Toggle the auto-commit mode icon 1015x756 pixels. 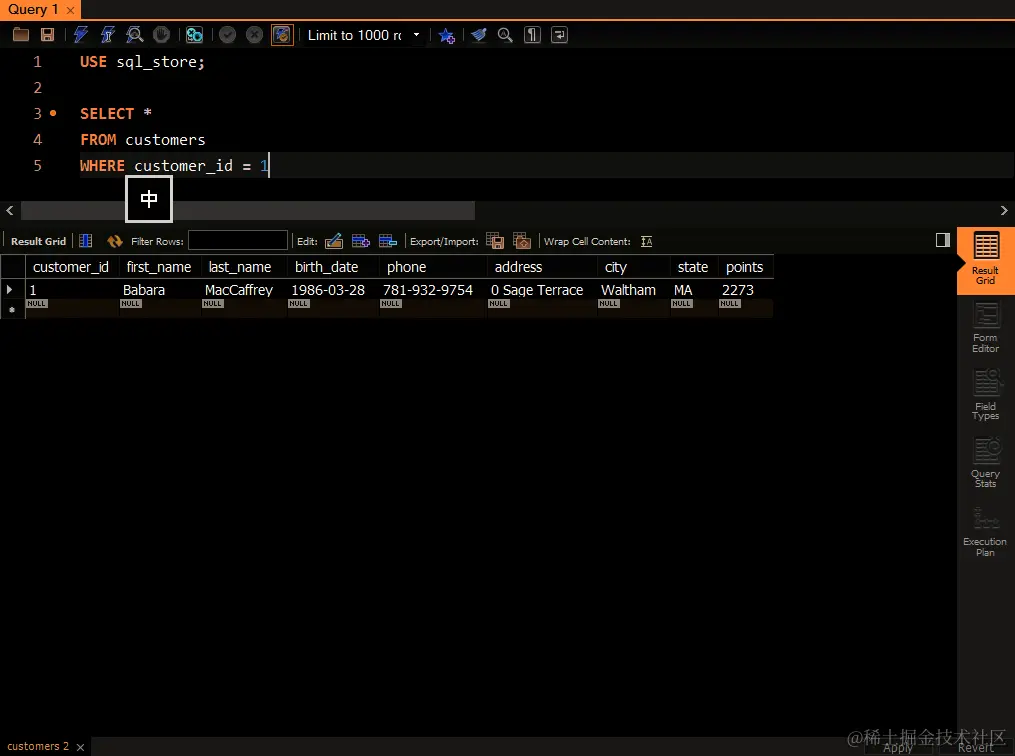(x=282, y=35)
